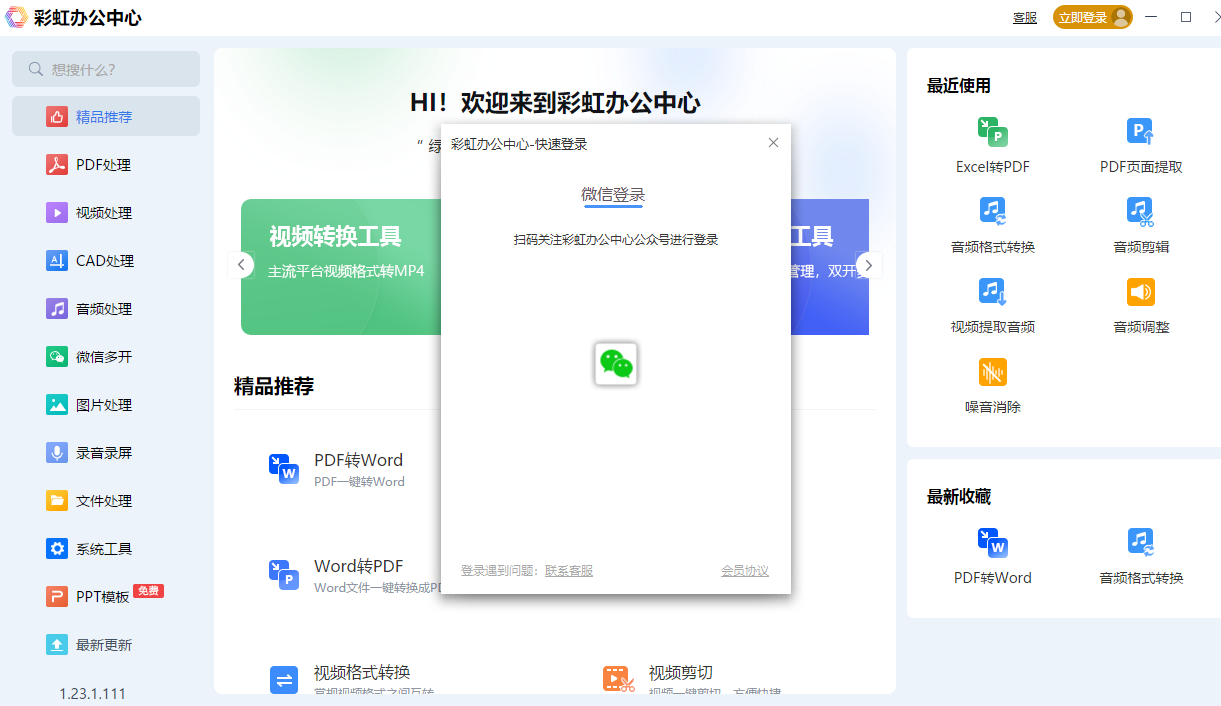Click the WeChat icon in login dialog

(x=616, y=364)
